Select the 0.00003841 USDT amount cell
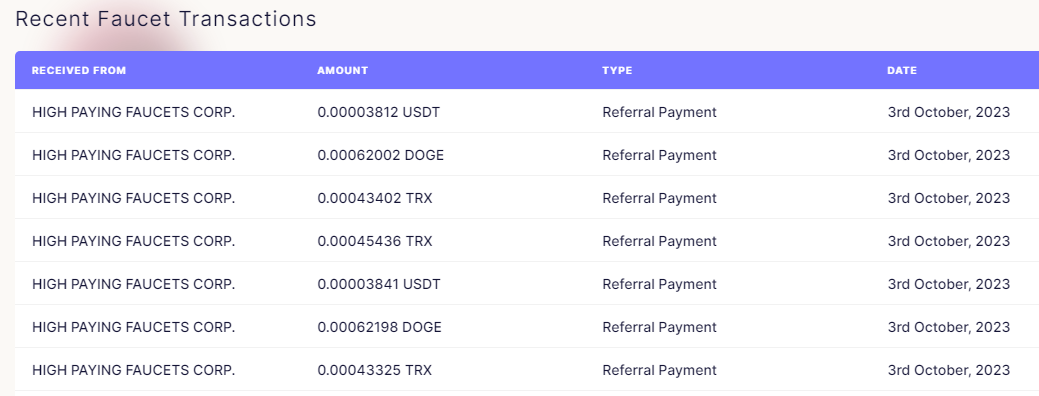The image size is (1039, 396). pos(378,284)
